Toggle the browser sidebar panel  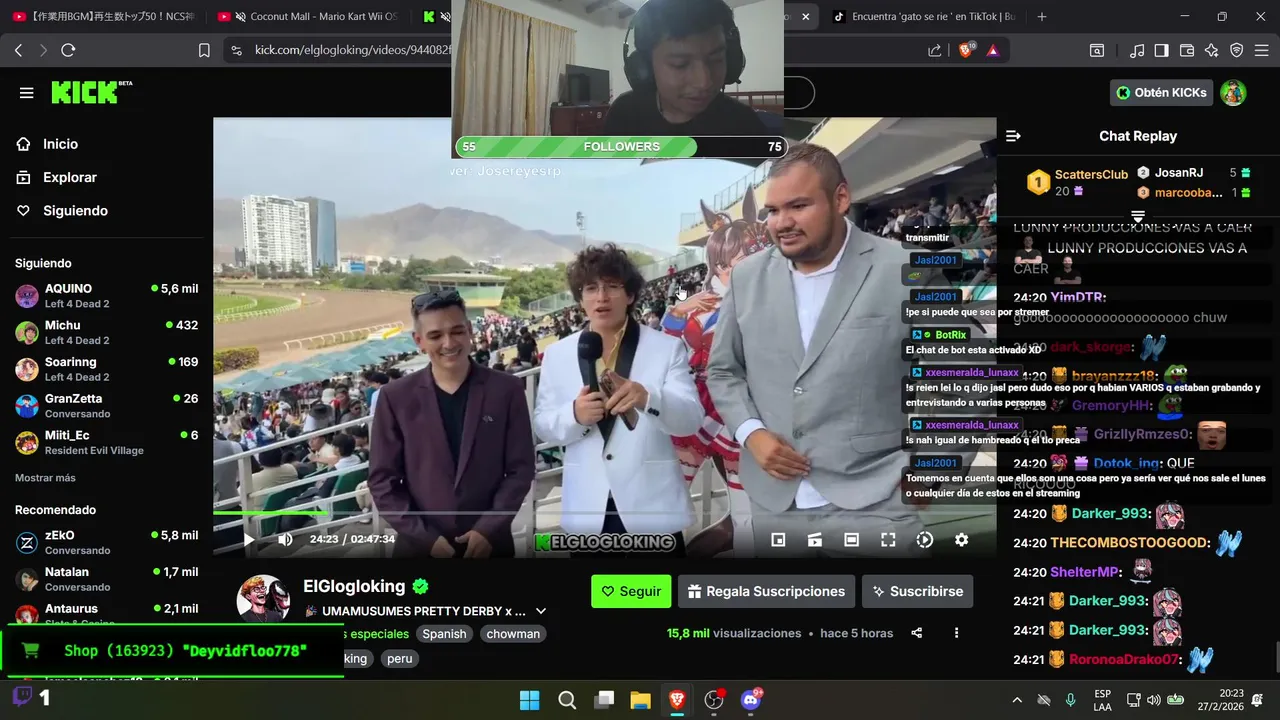1161,50
